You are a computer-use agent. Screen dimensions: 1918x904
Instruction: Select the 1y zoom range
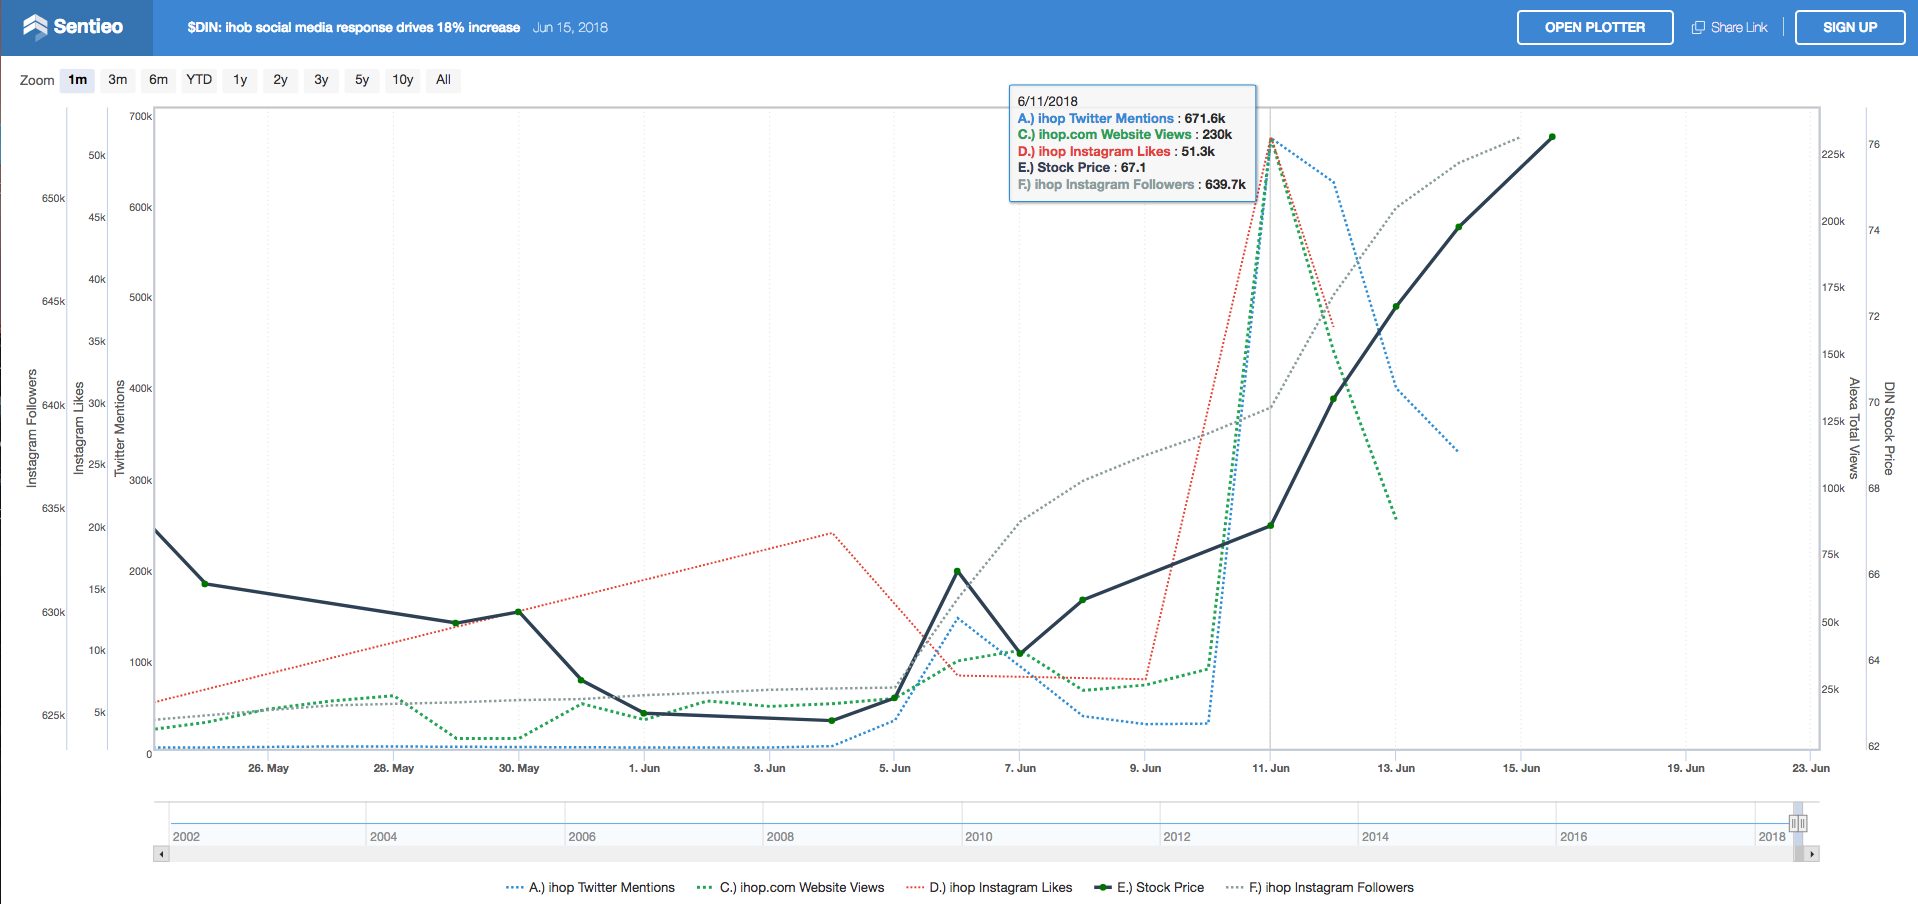240,80
